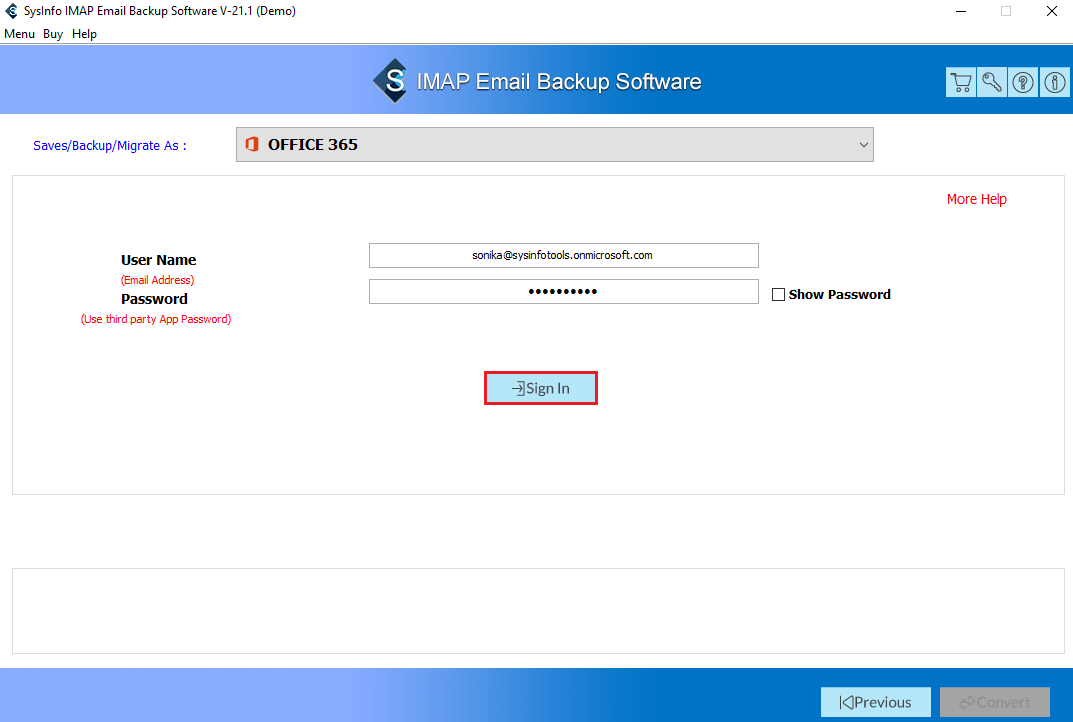Click 'Saves/Backup/Migrate As :' label
Screen dimensions: 1073x722
(x=109, y=146)
